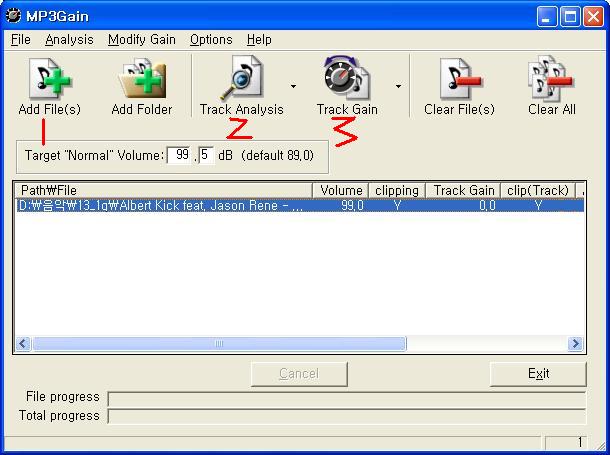Click the Add Folder icon

(x=142, y=79)
